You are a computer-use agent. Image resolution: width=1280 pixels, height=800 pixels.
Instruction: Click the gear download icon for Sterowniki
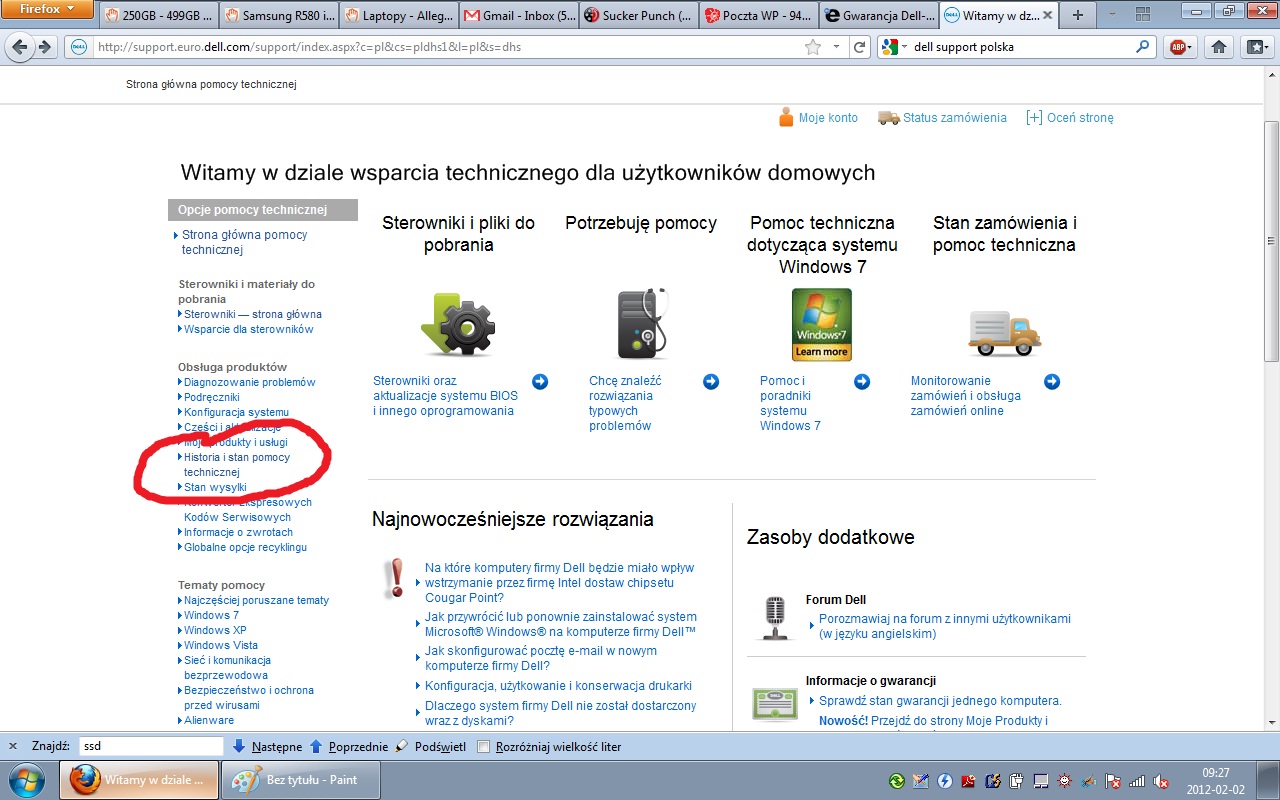(x=458, y=323)
